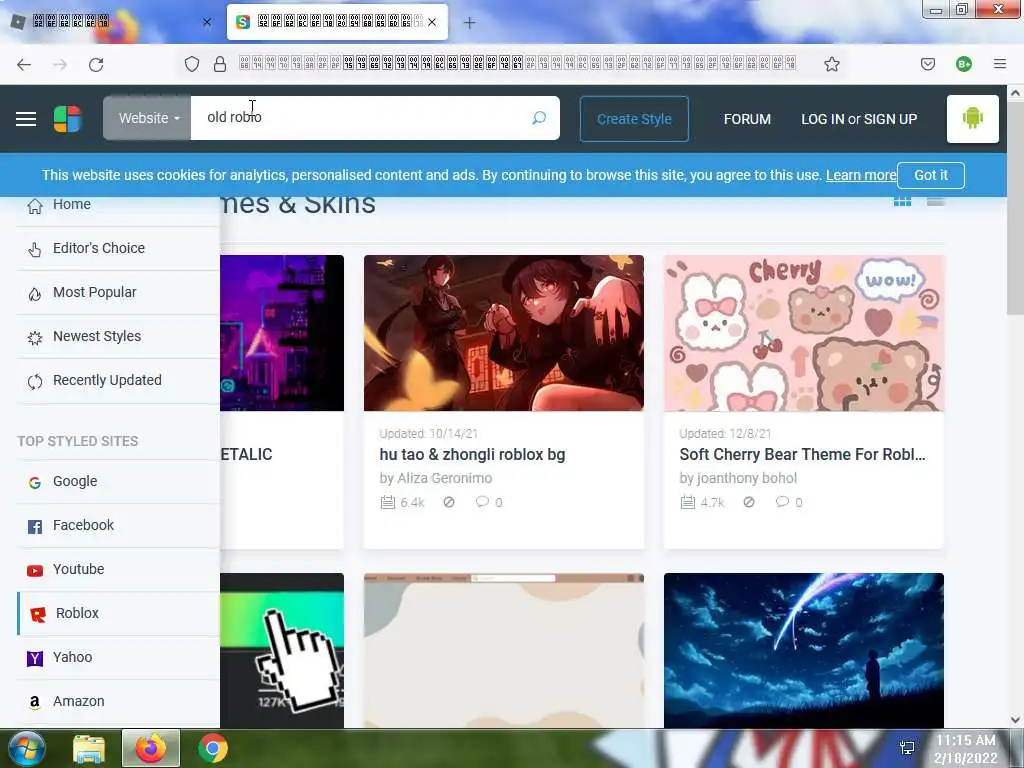The width and height of the screenshot is (1024, 768).
Task: Open the night sky comet thumbnail
Action: pos(803,650)
